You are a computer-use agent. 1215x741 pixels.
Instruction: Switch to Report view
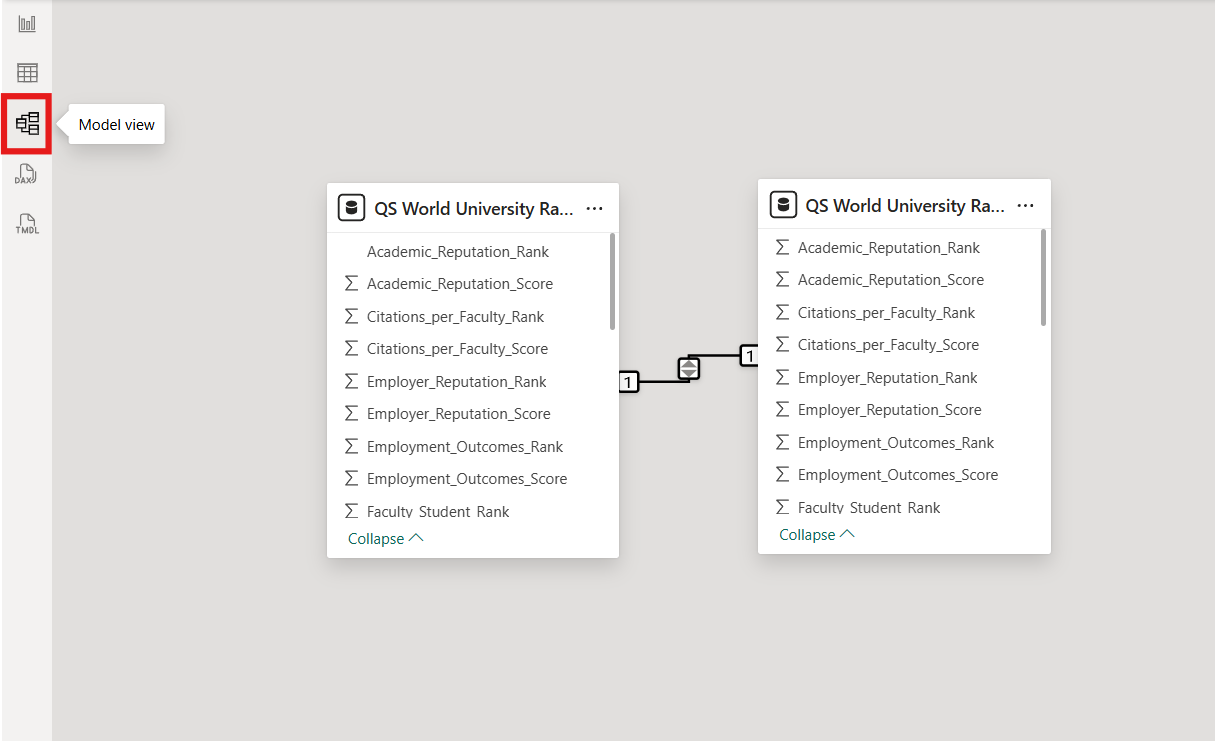[x=25, y=23]
